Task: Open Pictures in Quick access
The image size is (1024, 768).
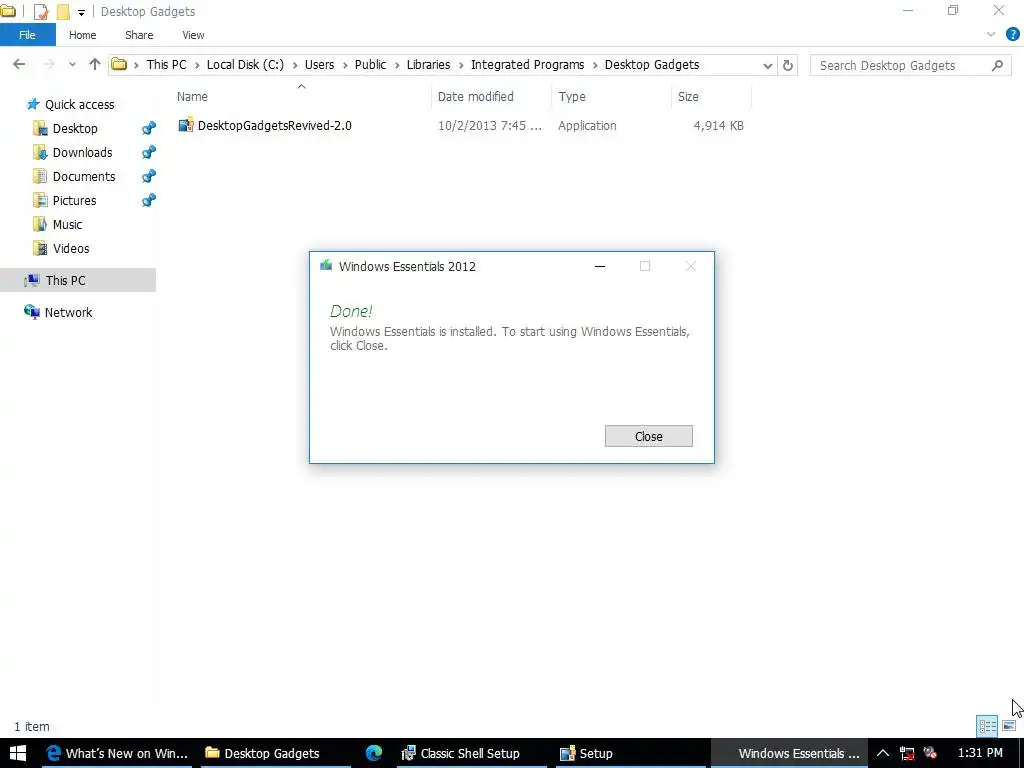Action: click(x=74, y=200)
